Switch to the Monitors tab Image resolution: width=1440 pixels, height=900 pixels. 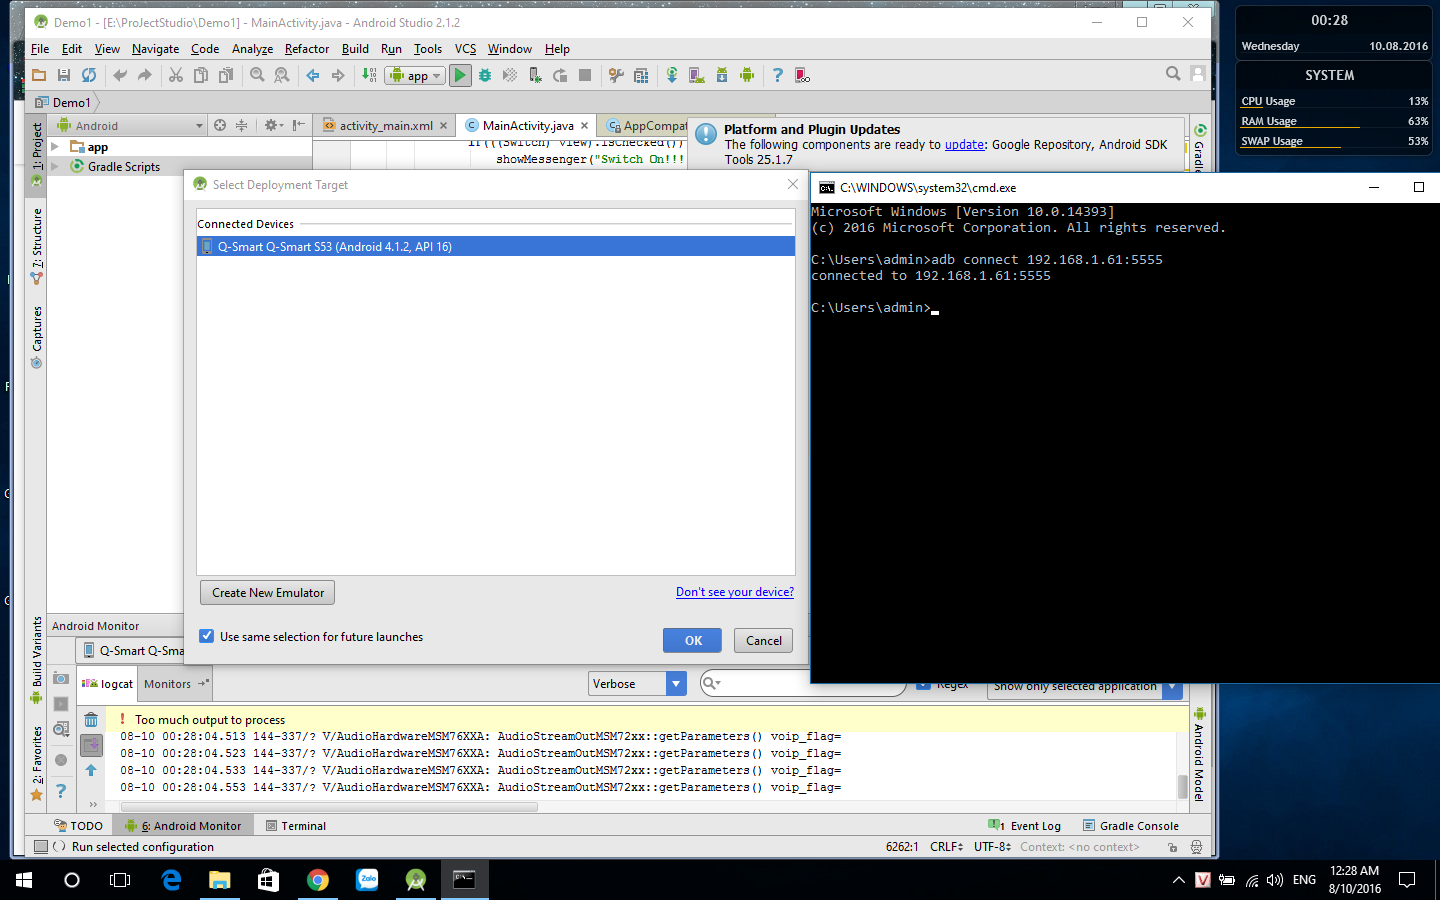click(x=176, y=684)
